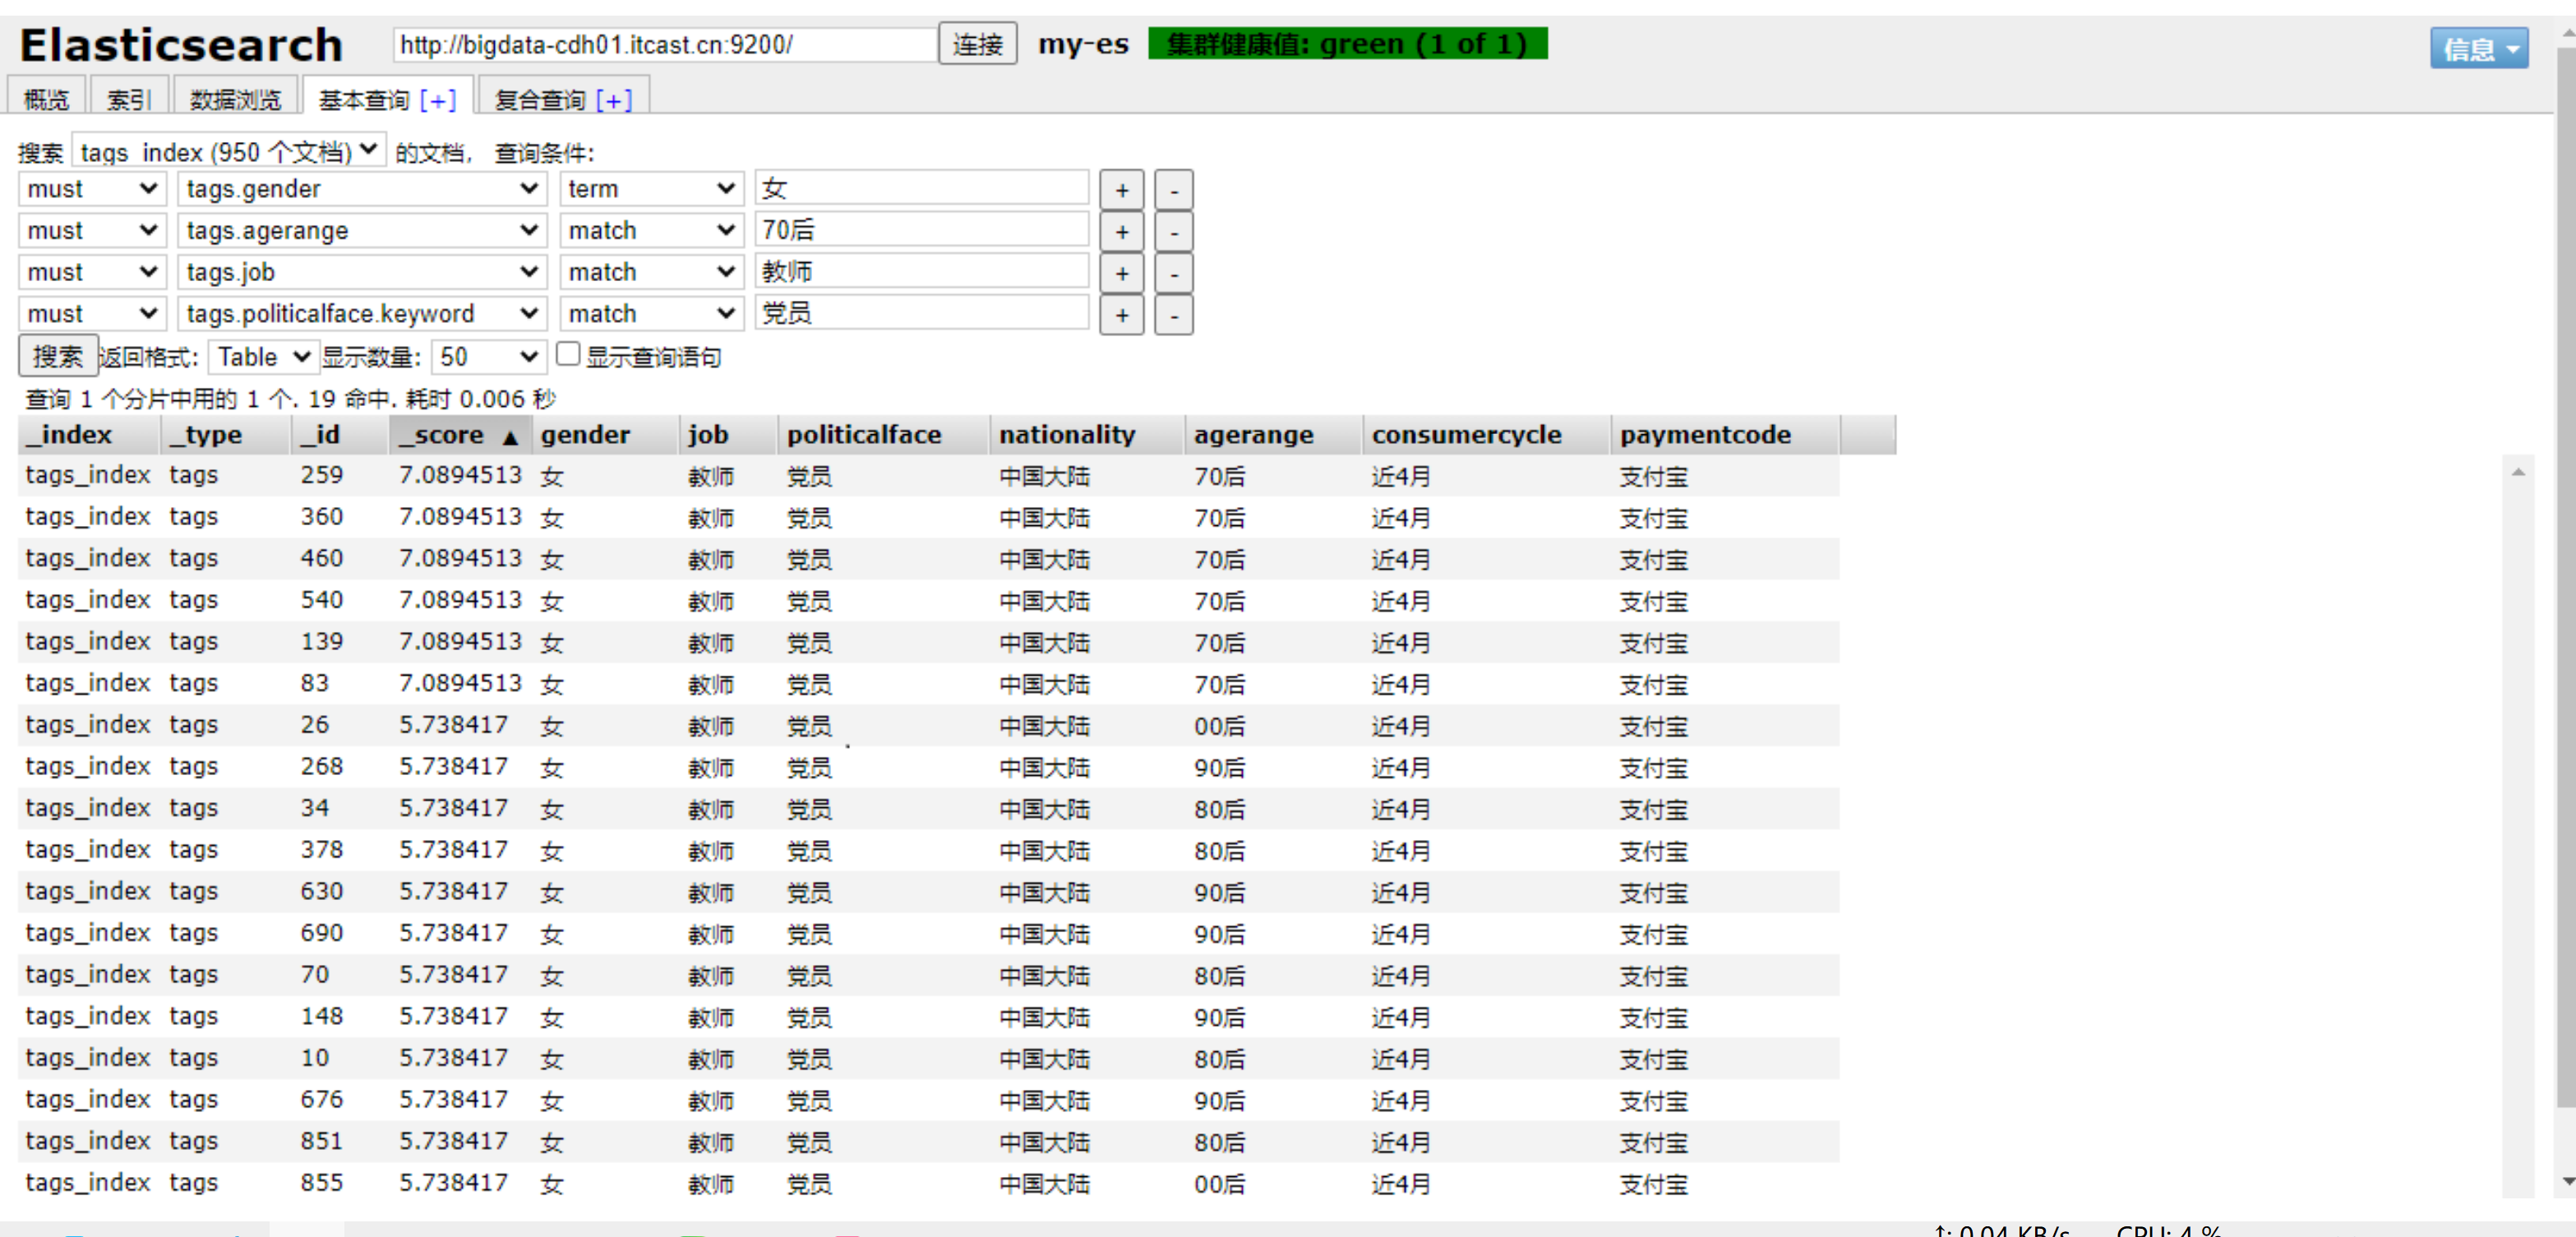
Task: Open the 信息 info menu button
Action: point(2478,48)
